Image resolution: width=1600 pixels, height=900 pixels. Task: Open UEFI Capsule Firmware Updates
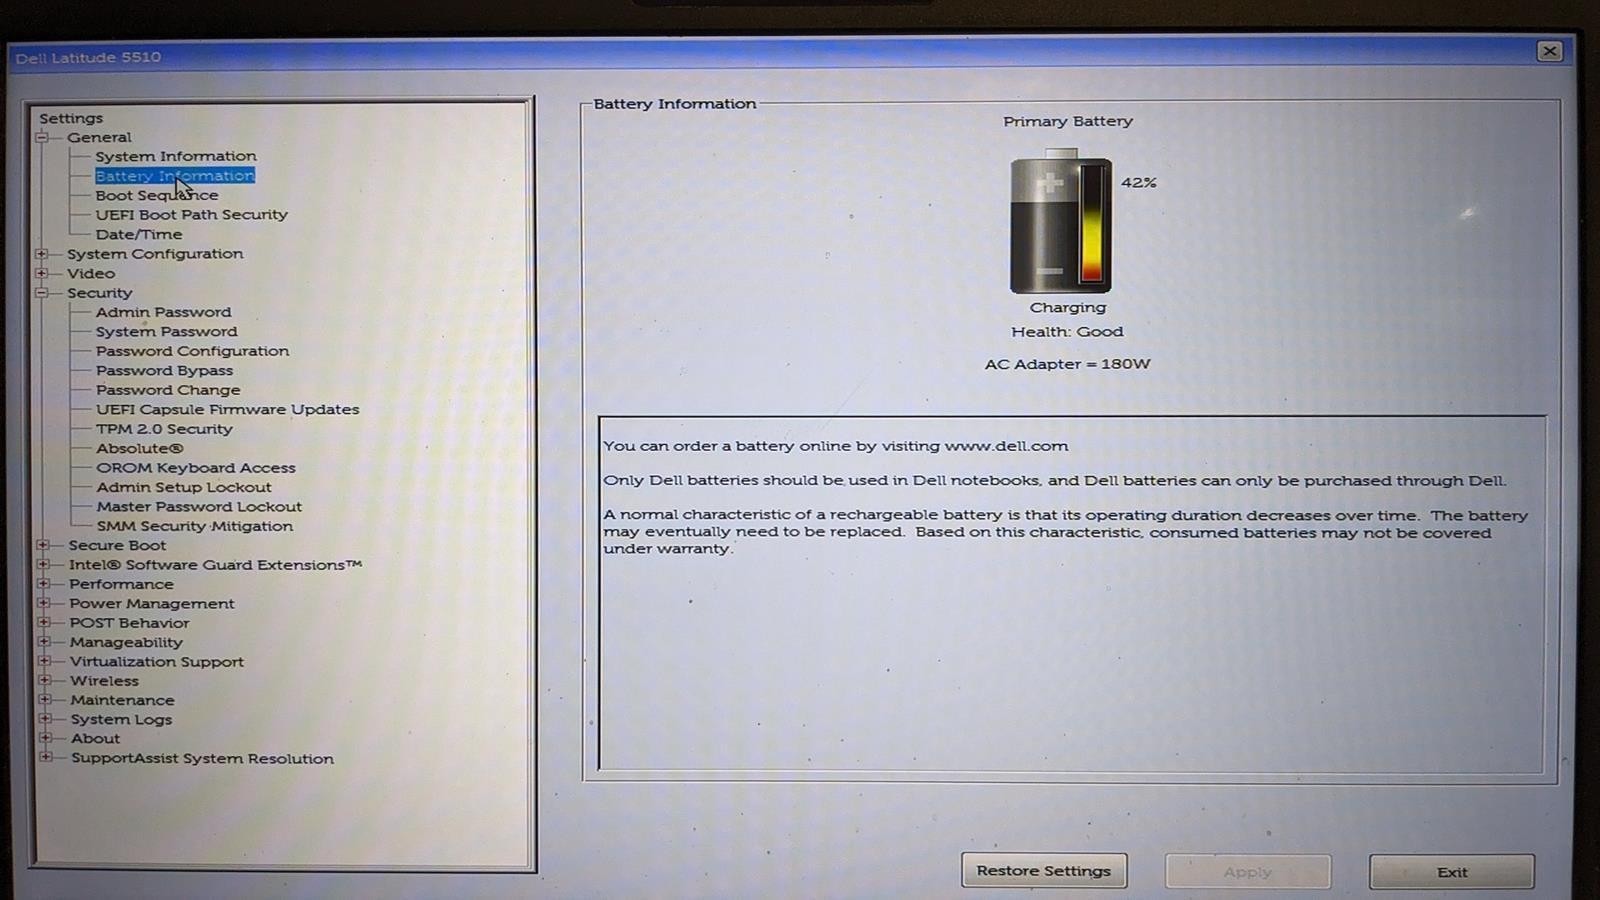pos(228,409)
